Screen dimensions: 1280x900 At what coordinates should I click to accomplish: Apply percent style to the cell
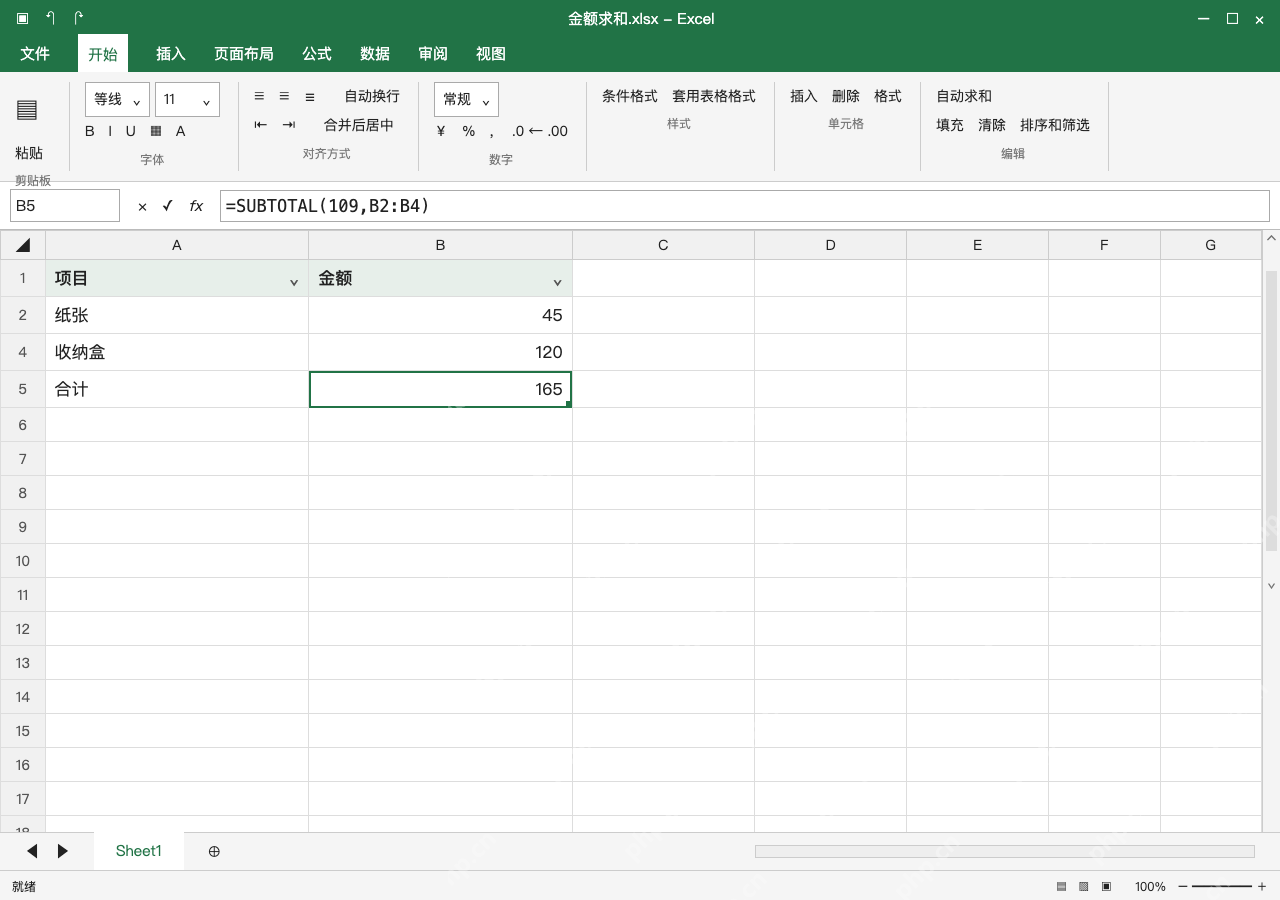[469, 131]
